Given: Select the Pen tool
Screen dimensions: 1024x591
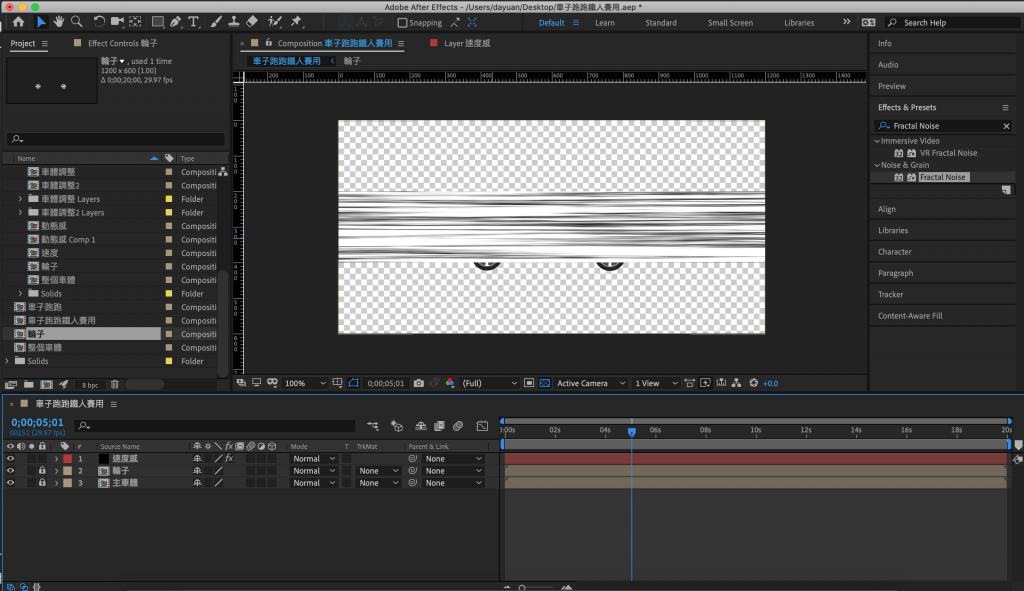Looking at the screenshot, I should [x=175, y=22].
